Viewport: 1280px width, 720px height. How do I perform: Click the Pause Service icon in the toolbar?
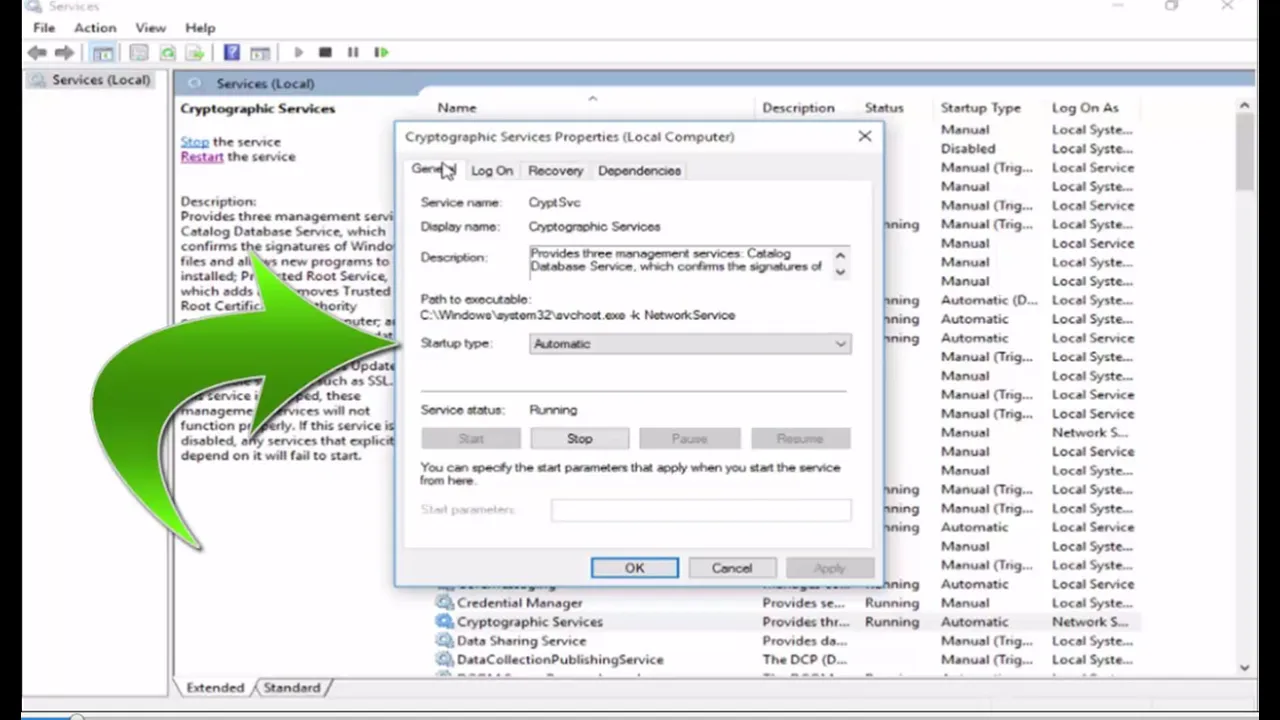point(353,52)
